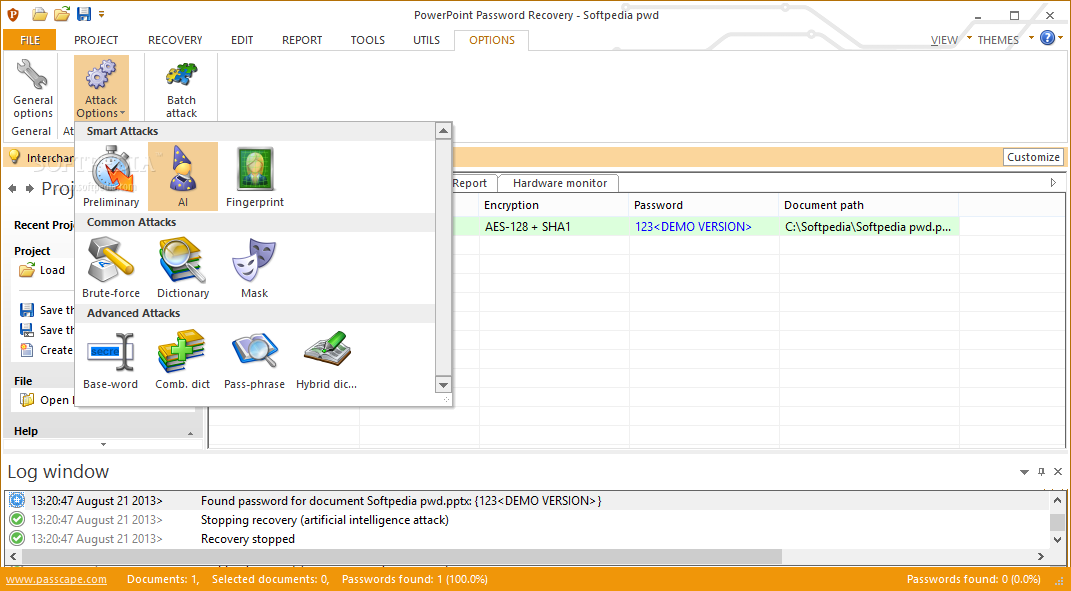
Task: Select the Found password log entry
Action: [x=527, y=501]
